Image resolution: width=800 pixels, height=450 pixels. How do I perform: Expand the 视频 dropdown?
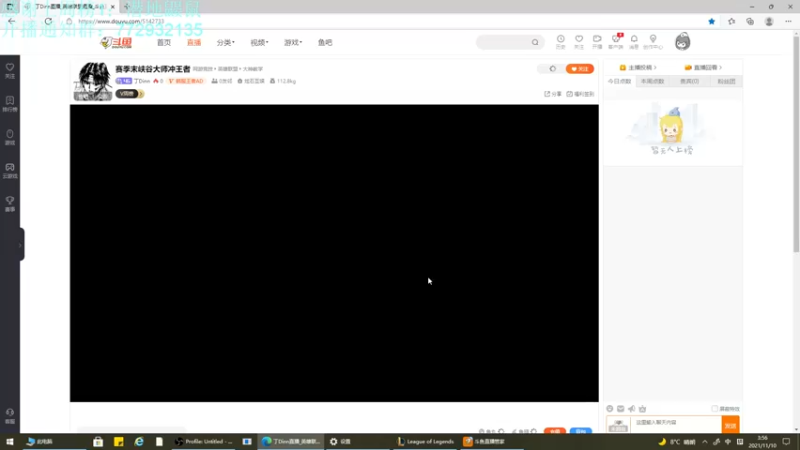[x=259, y=42]
